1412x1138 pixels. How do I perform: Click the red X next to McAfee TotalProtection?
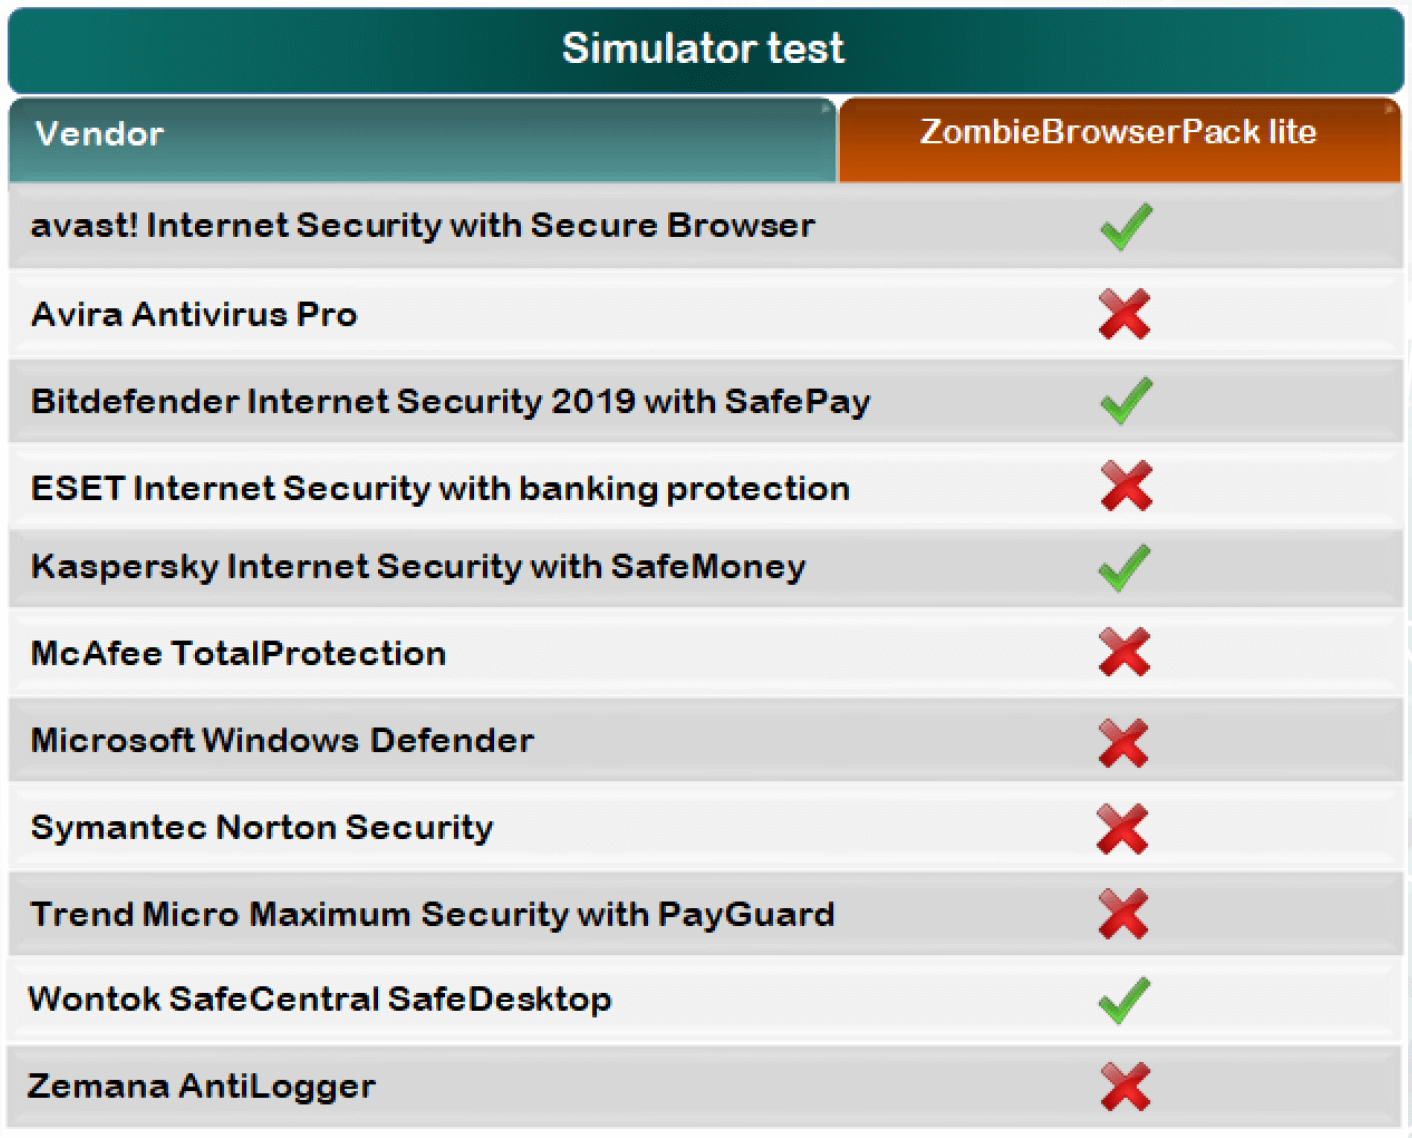click(1124, 653)
